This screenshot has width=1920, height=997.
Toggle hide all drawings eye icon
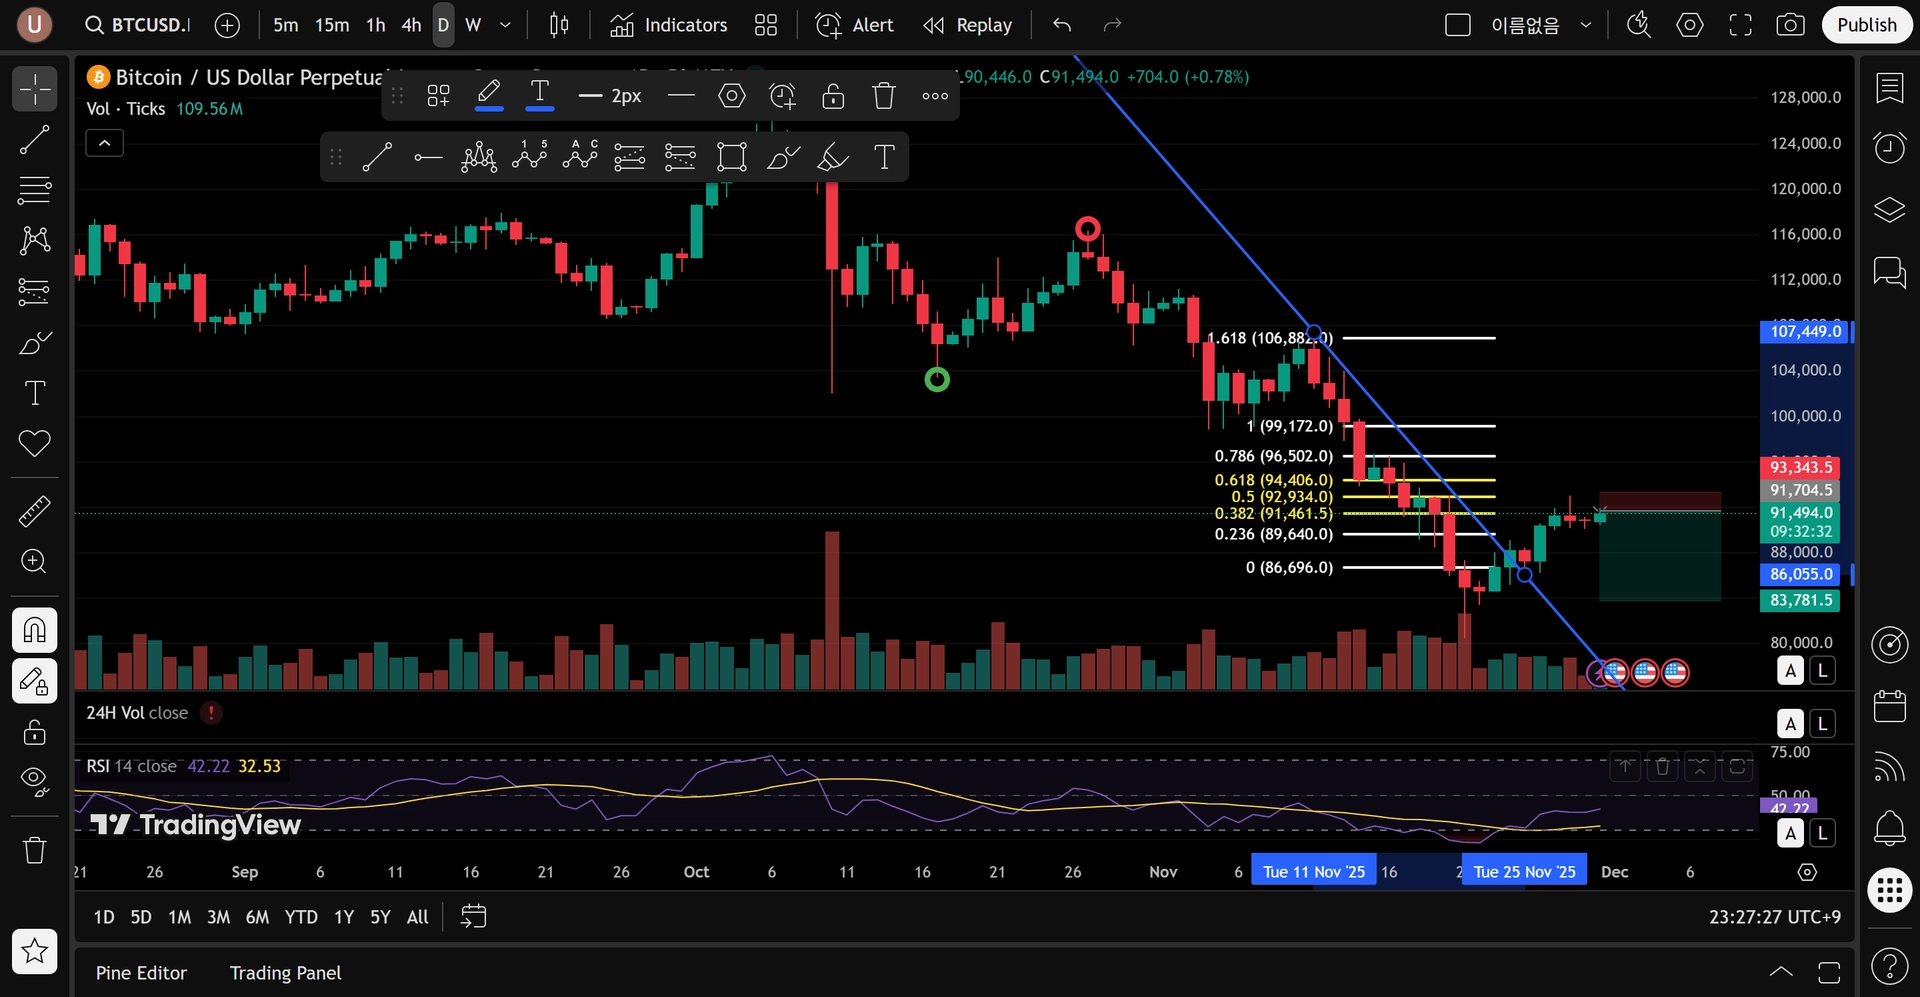pos(35,782)
